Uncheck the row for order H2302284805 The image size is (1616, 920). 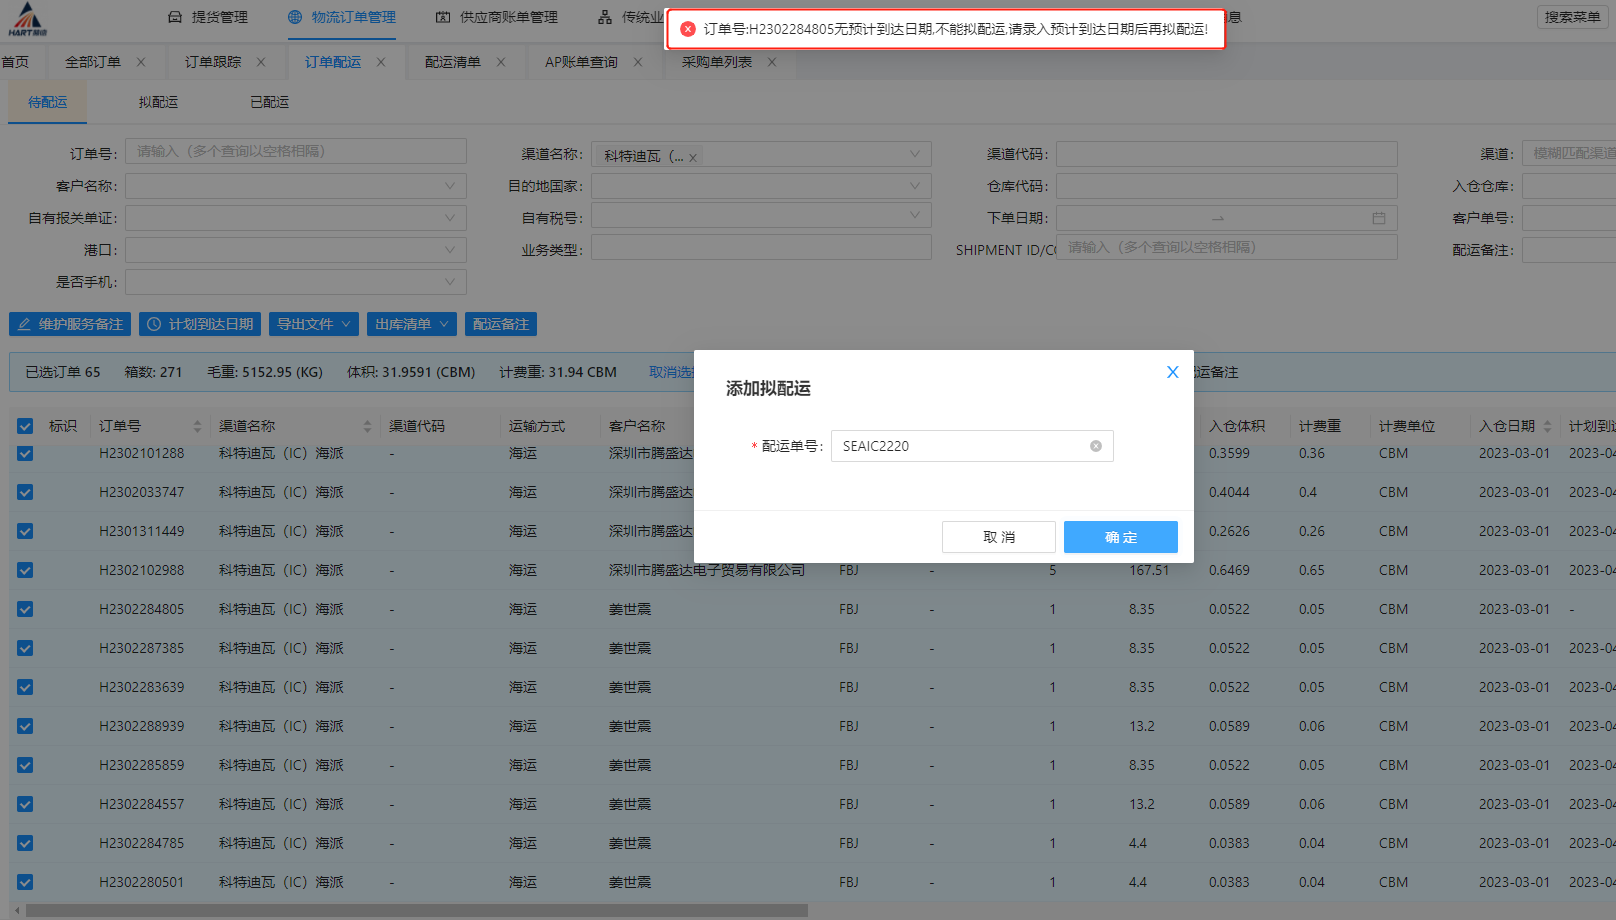[25, 609]
